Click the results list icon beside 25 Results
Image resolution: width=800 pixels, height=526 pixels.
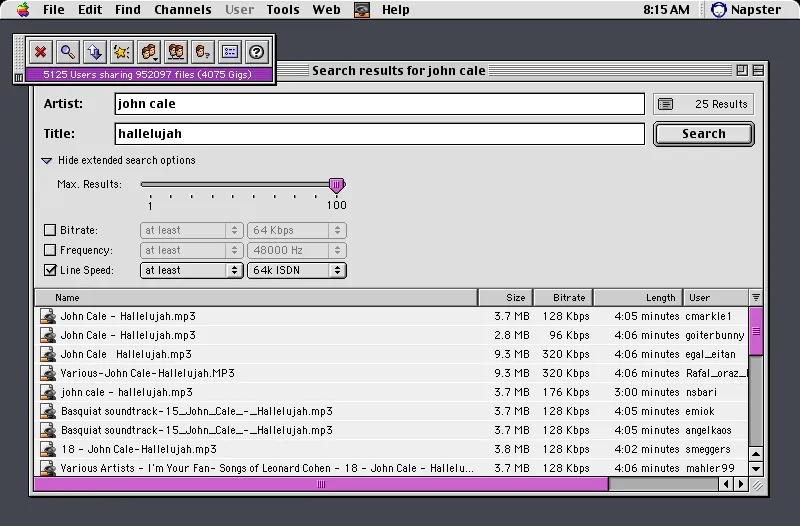click(665, 104)
